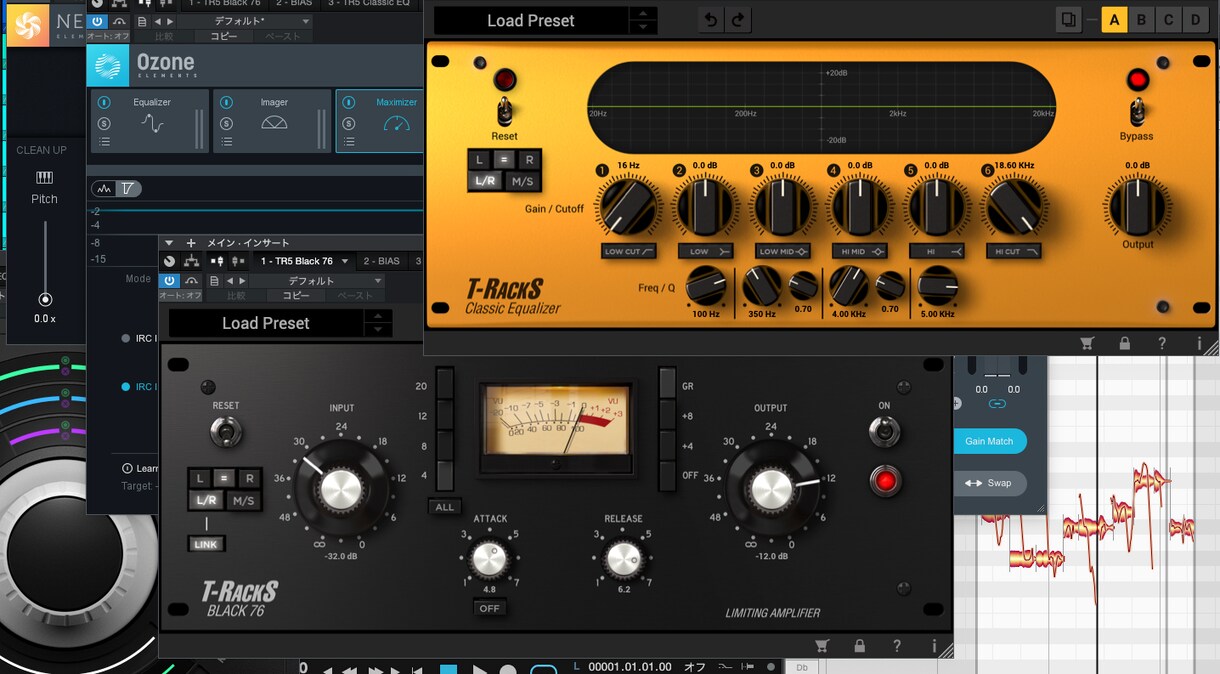The width and height of the screenshot is (1220, 674).
Task: Open Equalizer module presets list icon
Action: tap(104, 142)
